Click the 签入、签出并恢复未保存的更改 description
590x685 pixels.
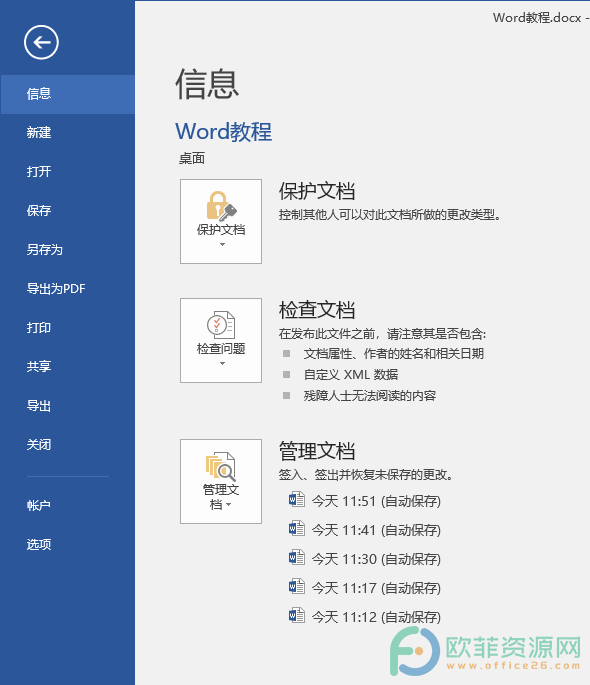366,474
